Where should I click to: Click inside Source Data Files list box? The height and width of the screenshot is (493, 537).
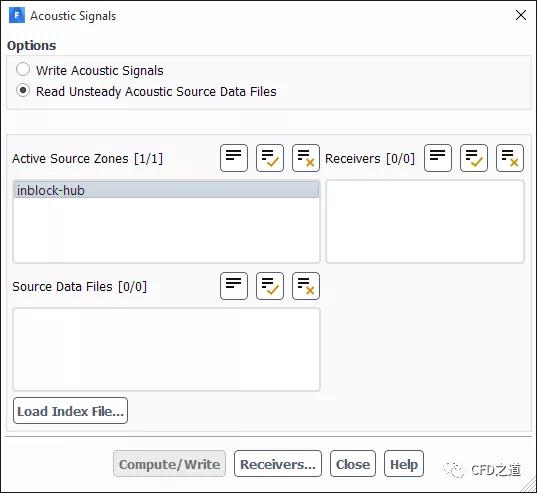coord(166,349)
